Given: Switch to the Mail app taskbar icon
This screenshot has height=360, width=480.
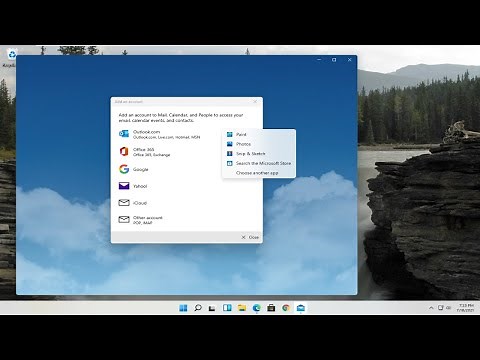Looking at the screenshot, I should (301, 308).
